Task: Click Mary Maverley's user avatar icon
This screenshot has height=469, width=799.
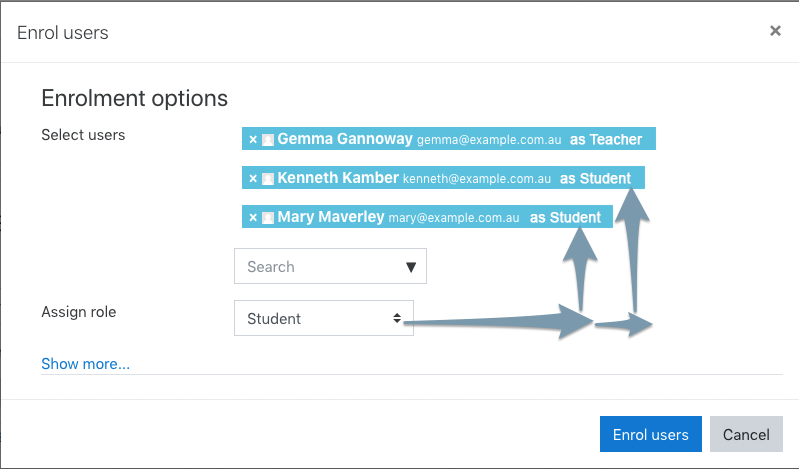Action: (x=268, y=218)
